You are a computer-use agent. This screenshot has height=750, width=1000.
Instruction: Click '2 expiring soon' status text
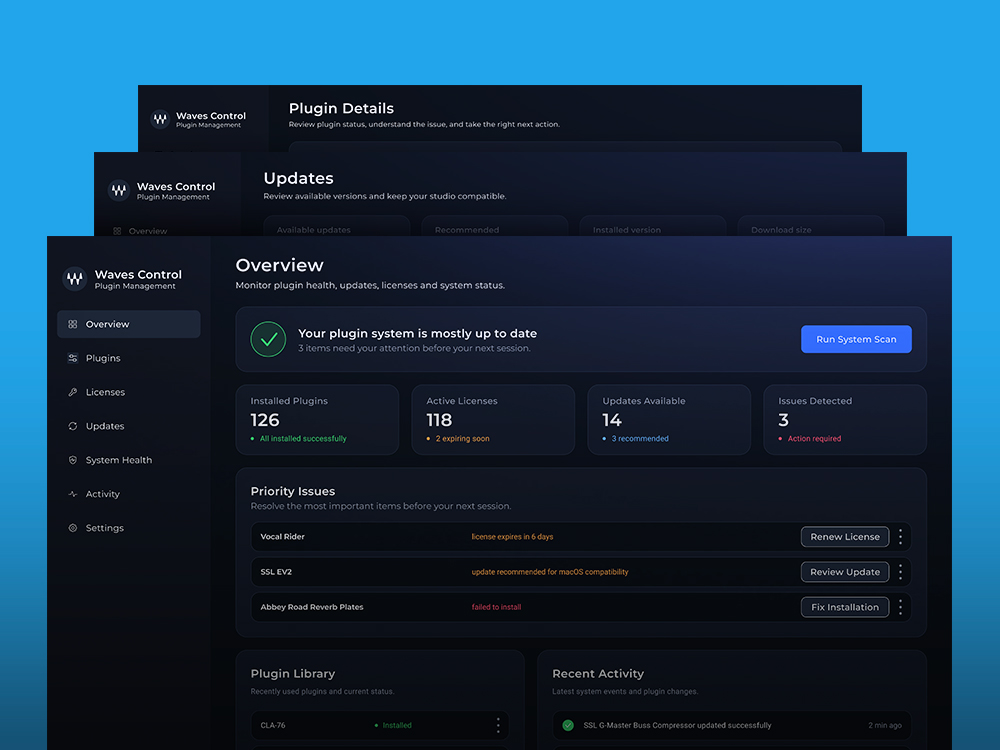tap(462, 439)
